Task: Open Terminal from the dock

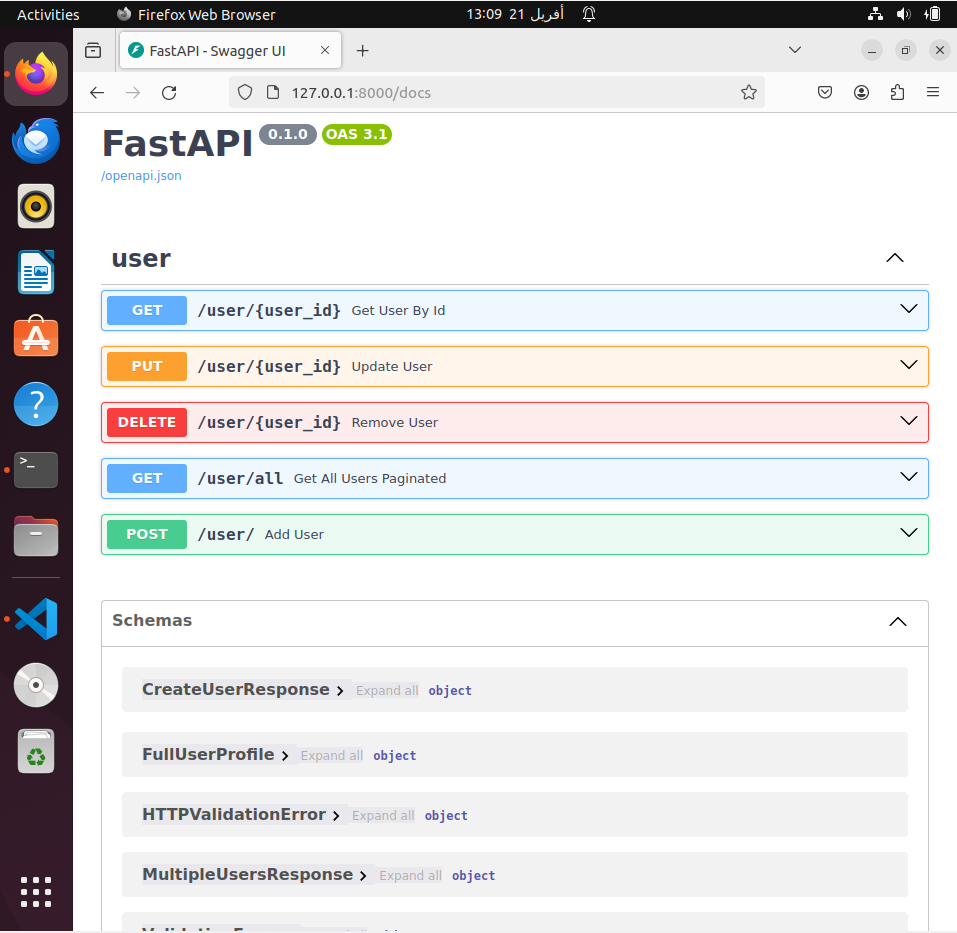Action: (36, 470)
